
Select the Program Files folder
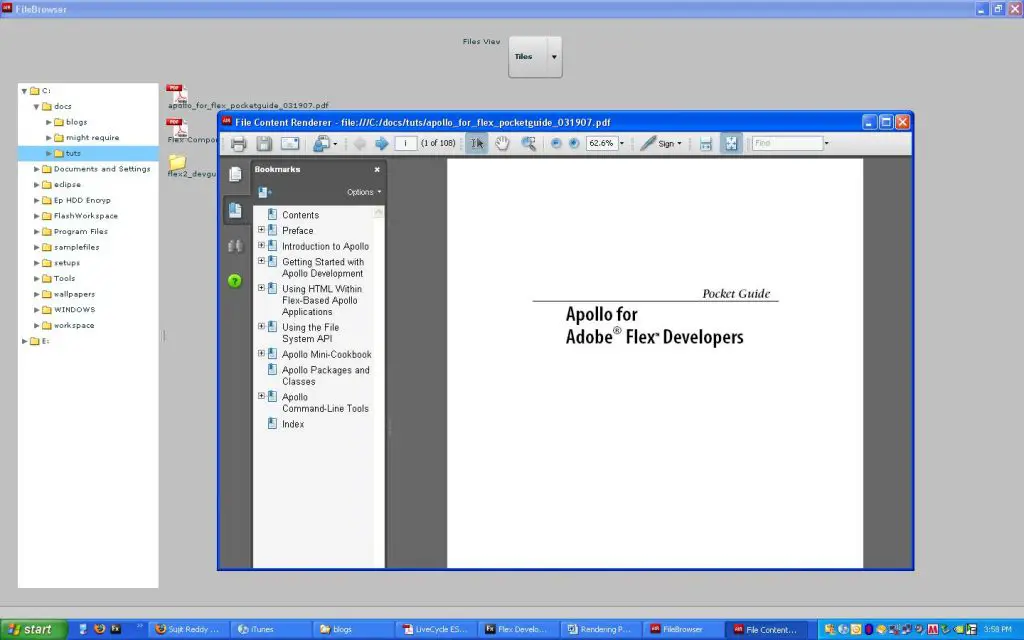[80, 232]
